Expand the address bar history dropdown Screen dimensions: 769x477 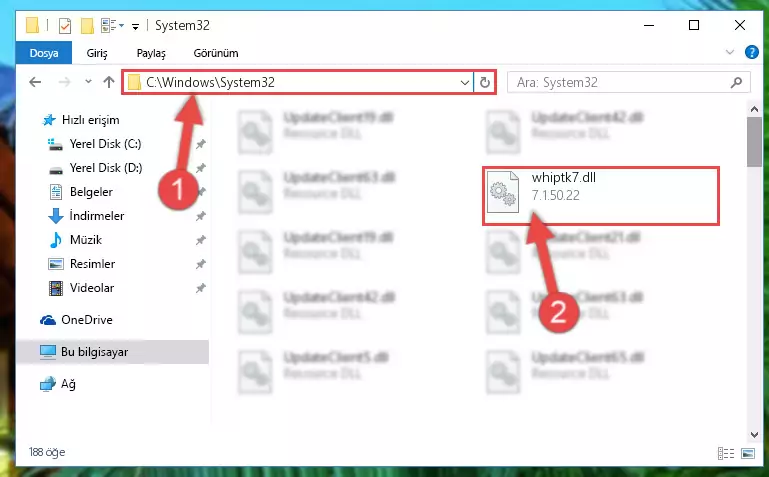click(464, 82)
